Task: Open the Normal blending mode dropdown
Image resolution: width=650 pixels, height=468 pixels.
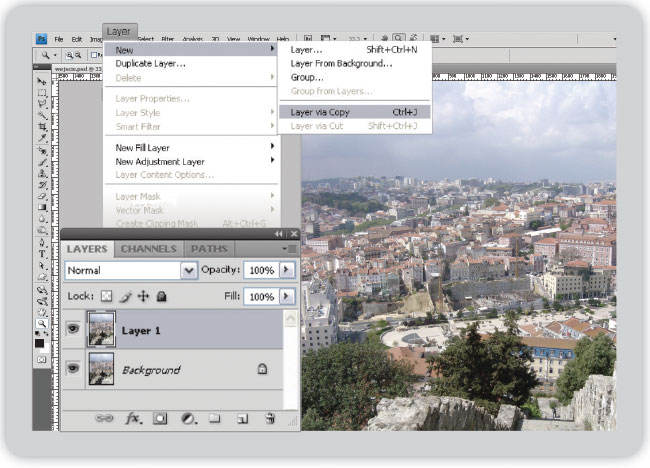Action: click(188, 270)
